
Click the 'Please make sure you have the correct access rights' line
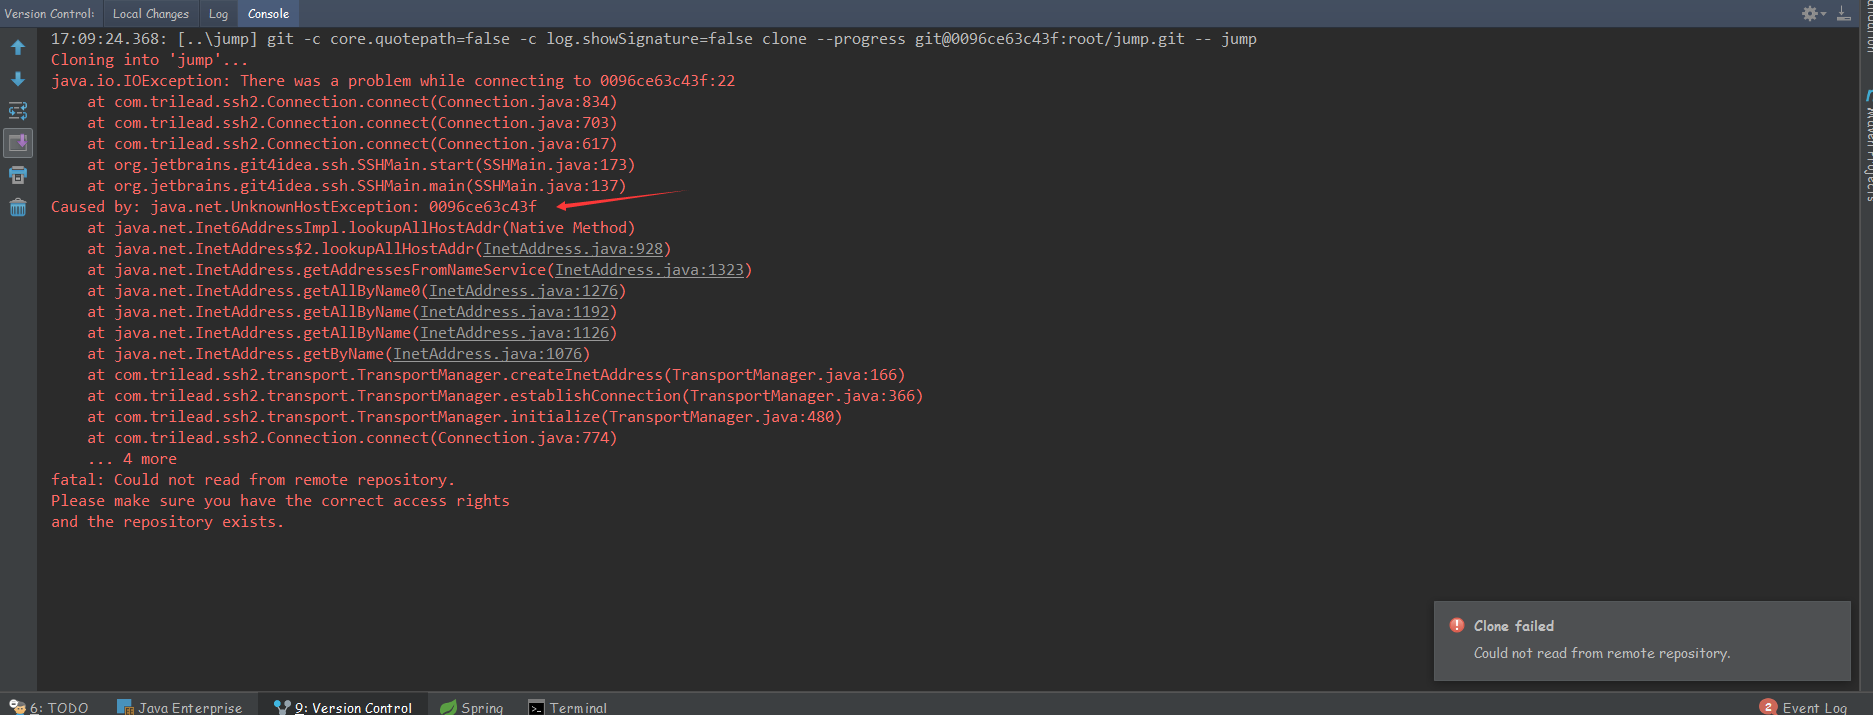tap(280, 501)
